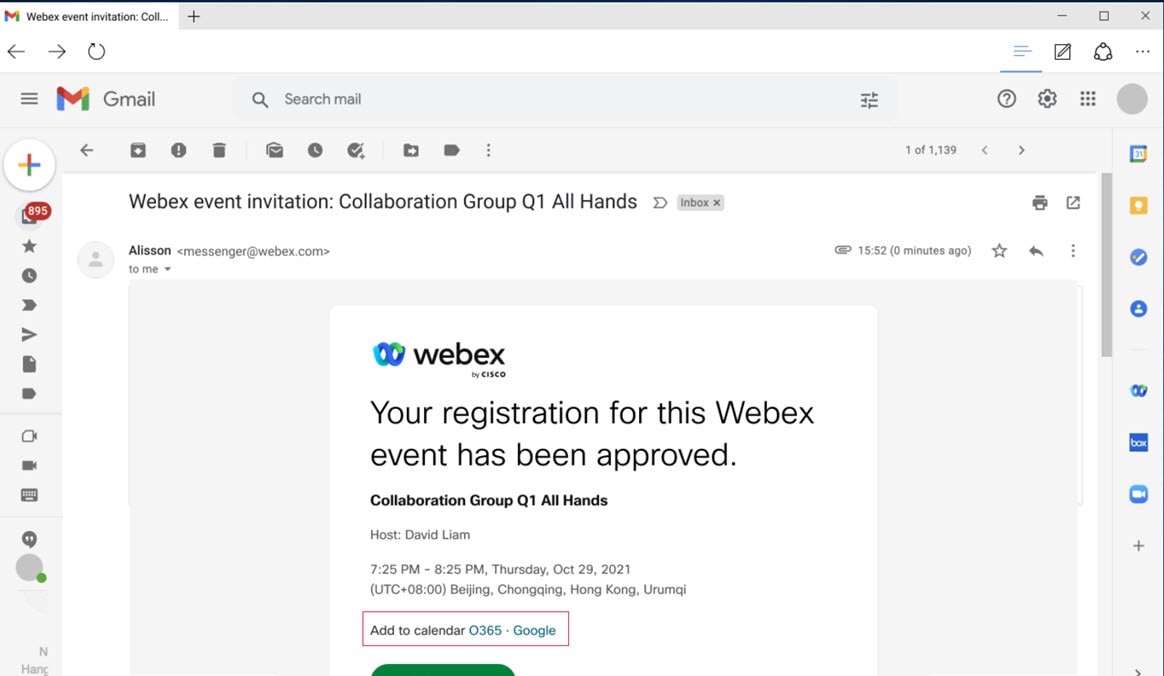Archive this Webex invitation email

point(138,150)
